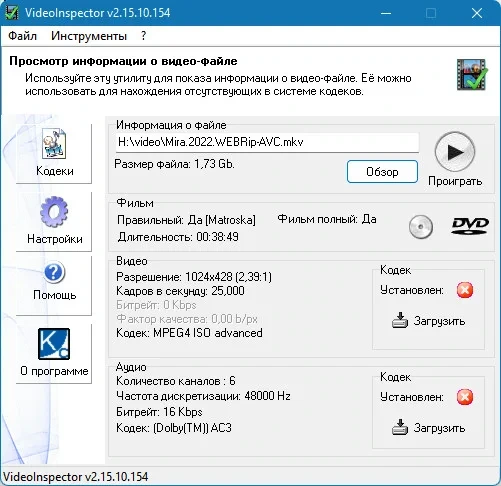Click the Кадров в секунду: 25,000 text
The width and height of the screenshot is (501, 486).
tap(180, 291)
